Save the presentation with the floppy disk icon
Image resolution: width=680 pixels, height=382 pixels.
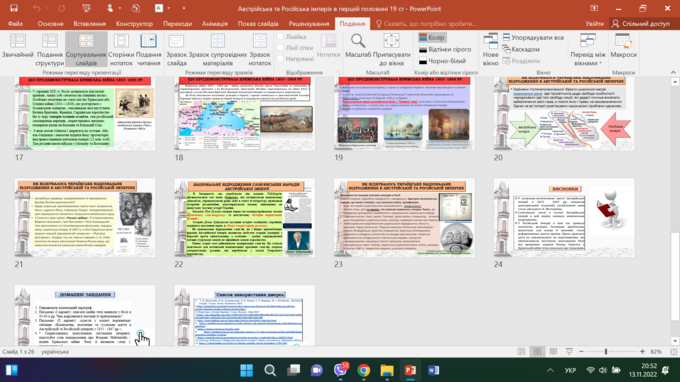(x=14, y=8)
